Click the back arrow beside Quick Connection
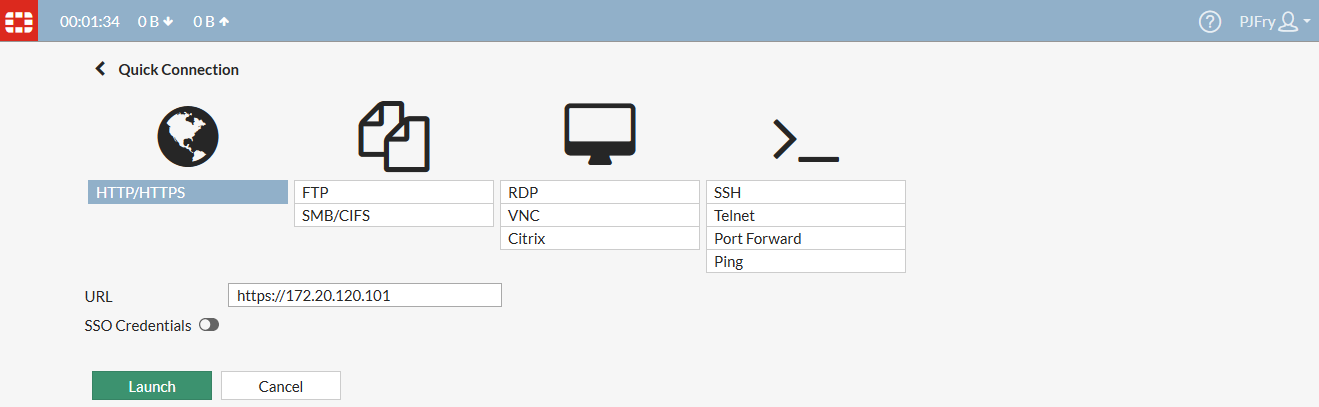Screen dimensions: 1319x407 [100, 69]
